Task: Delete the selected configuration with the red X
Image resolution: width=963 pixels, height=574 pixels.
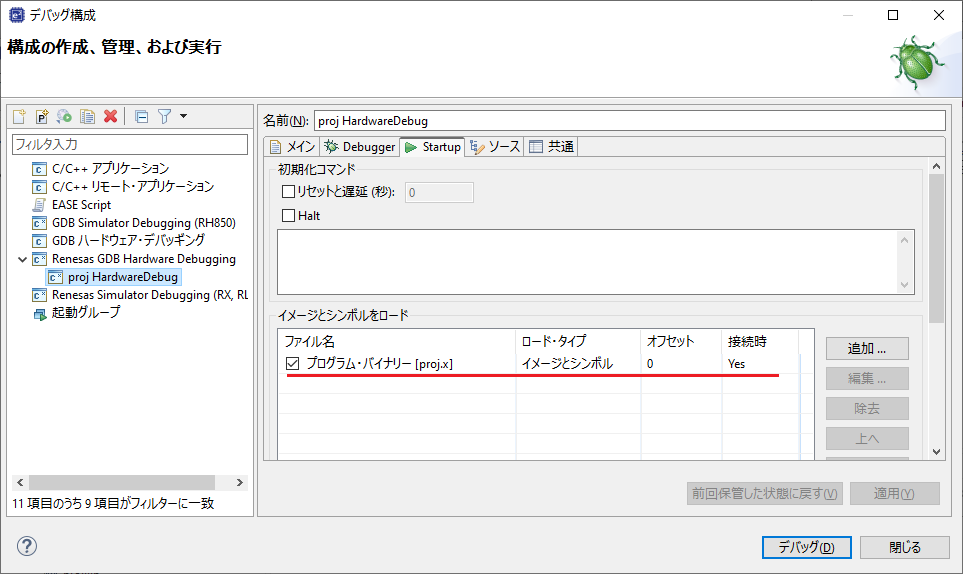Action: click(111, 116)
